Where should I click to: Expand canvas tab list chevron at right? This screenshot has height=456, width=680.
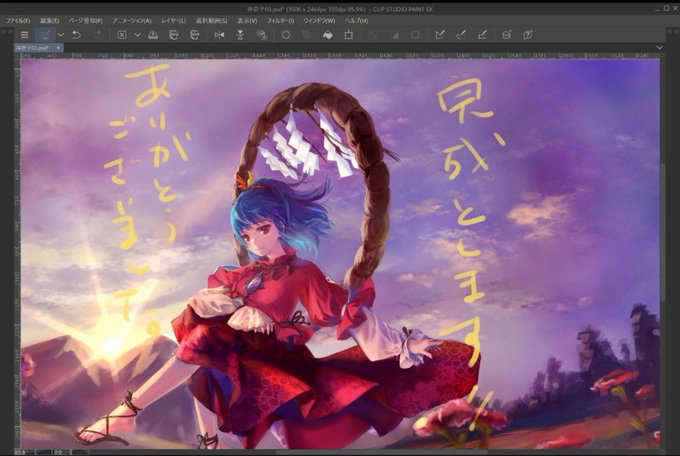(x=660, y=47)
